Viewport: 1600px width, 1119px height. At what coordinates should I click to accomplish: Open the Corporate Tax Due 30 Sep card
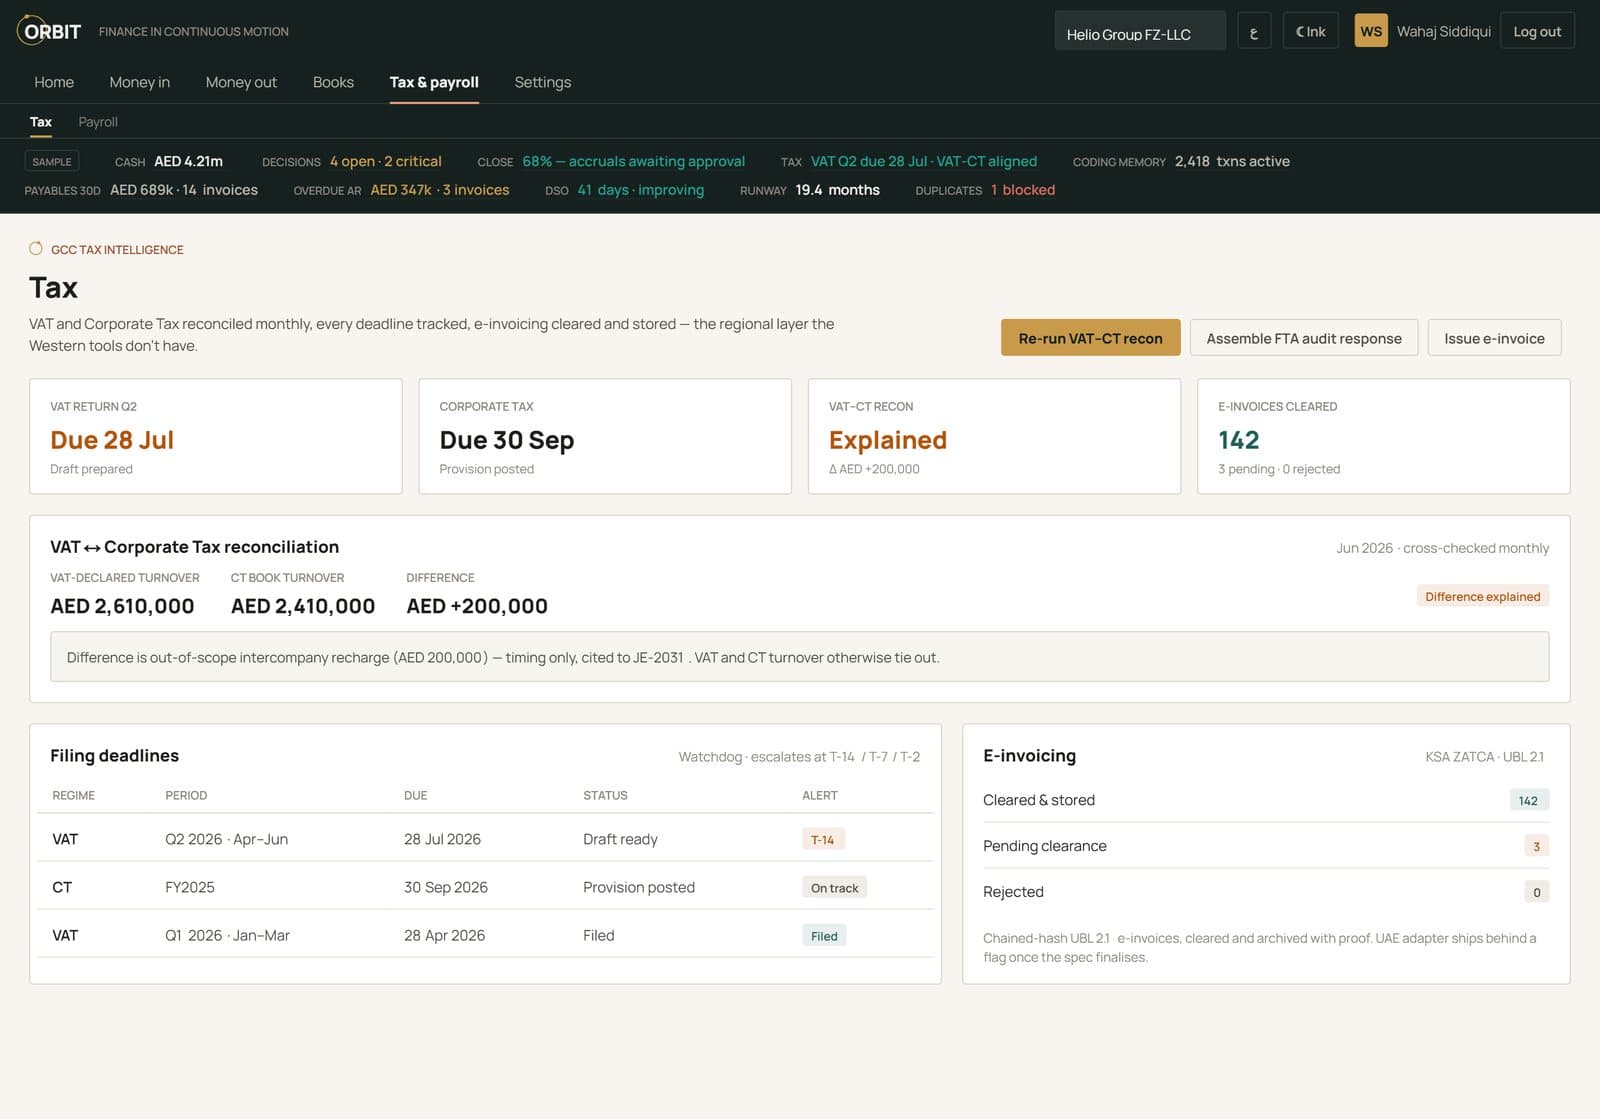605,436
